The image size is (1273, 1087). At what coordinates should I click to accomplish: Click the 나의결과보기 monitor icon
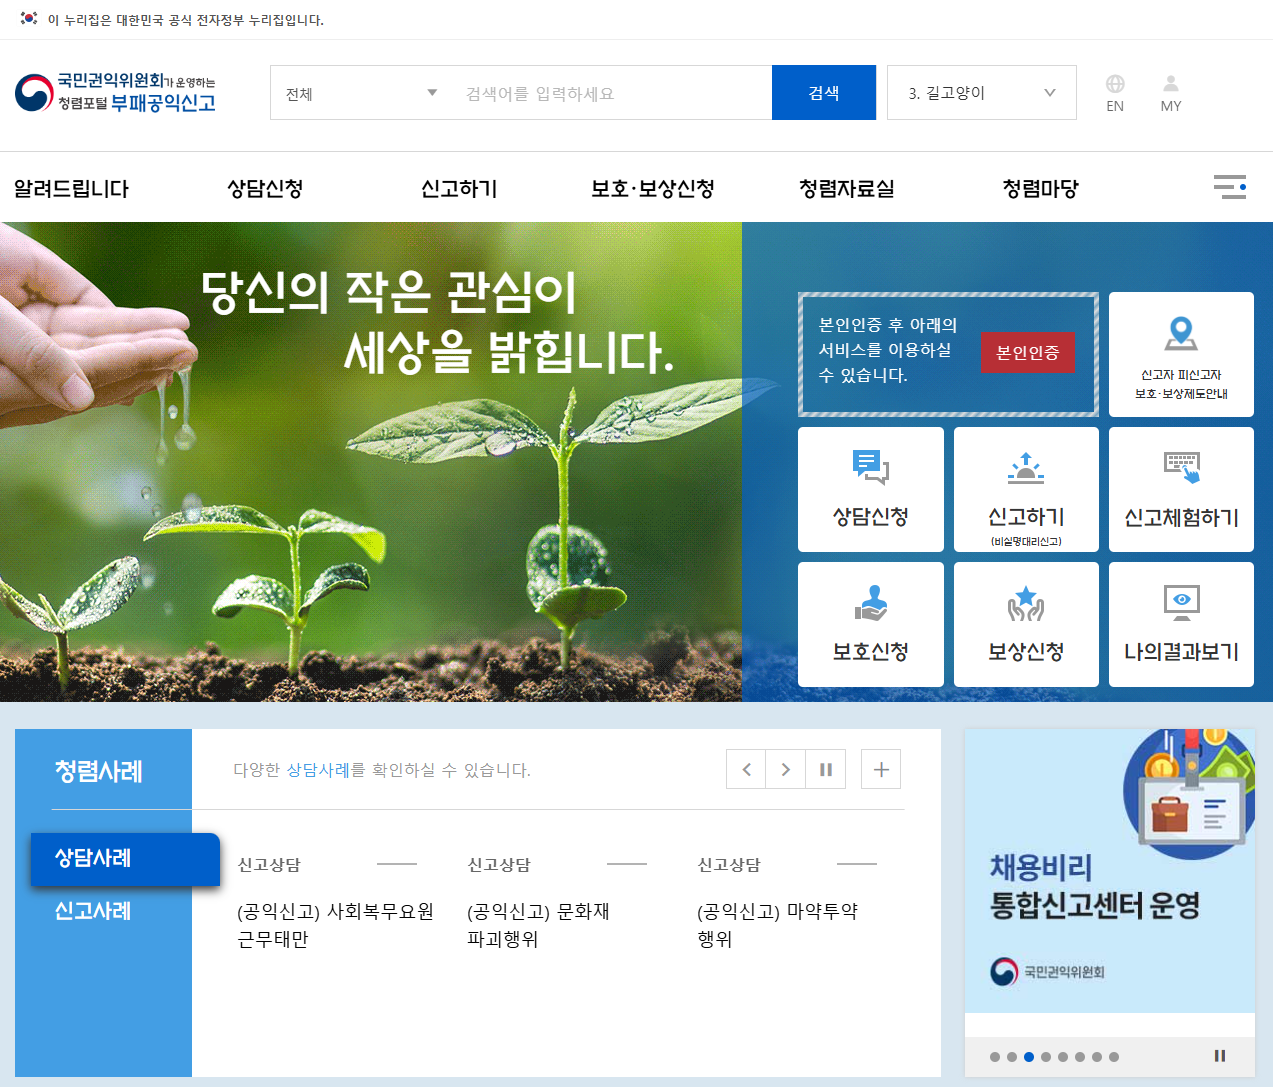pyautogui.click(x=1180, y=601)
